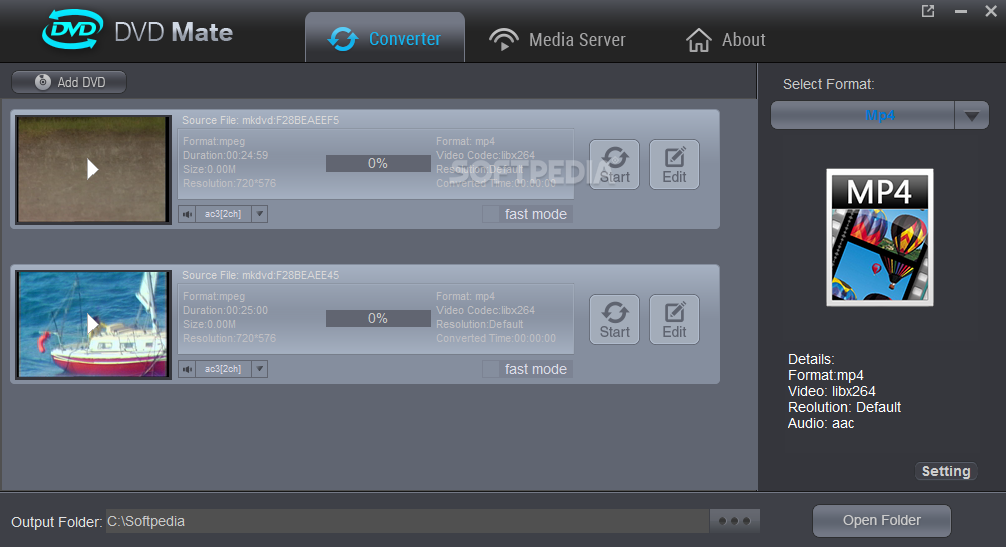Screen dimensions: 1006x547
Task: Close the DVD Mate window
Action: [x=991, y=11]
